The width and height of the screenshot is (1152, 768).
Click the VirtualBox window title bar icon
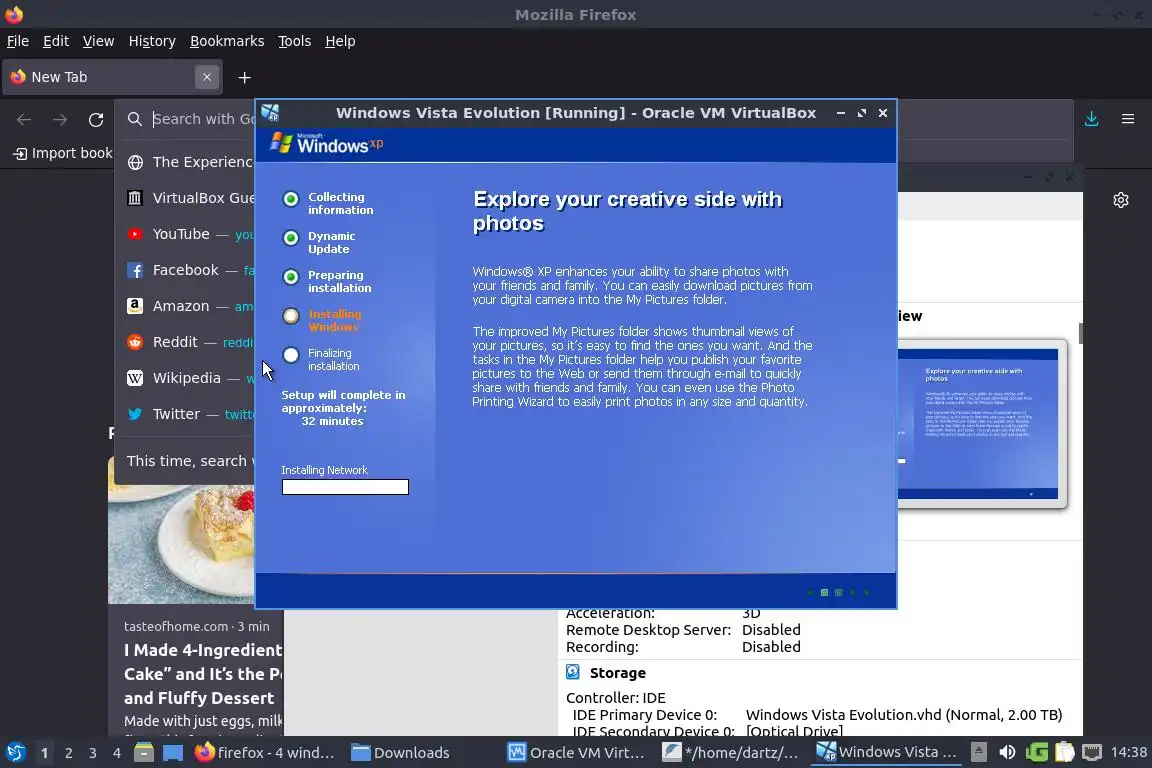tap(270, 113)
